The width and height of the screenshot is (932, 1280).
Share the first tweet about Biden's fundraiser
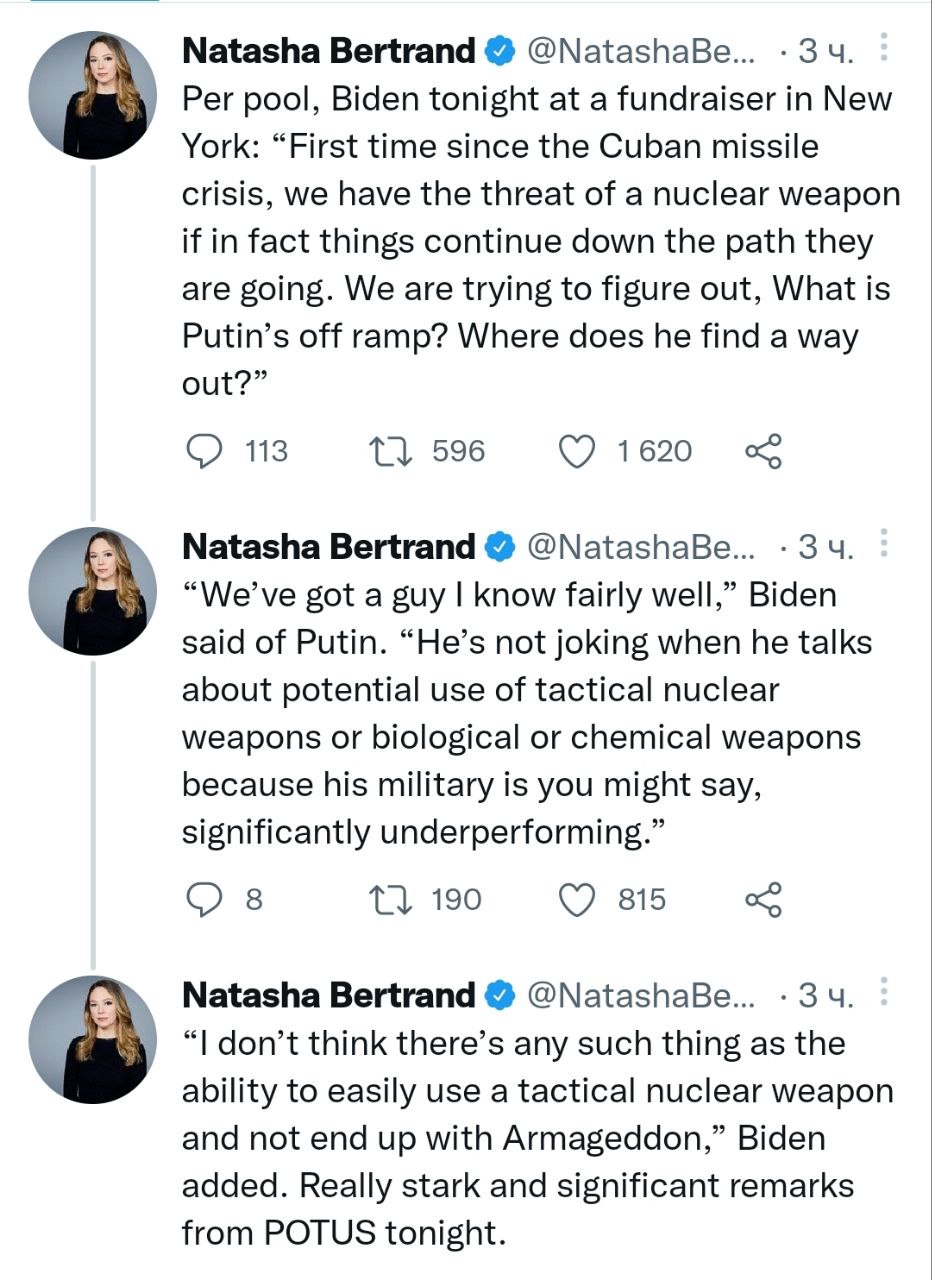(x=763, y=452)
